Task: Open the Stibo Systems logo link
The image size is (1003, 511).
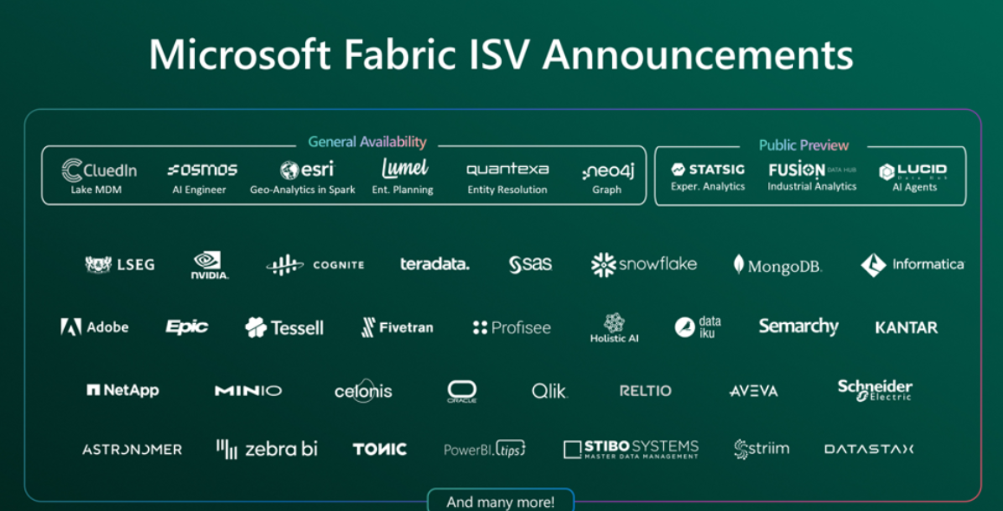Action: pos(630,449)
